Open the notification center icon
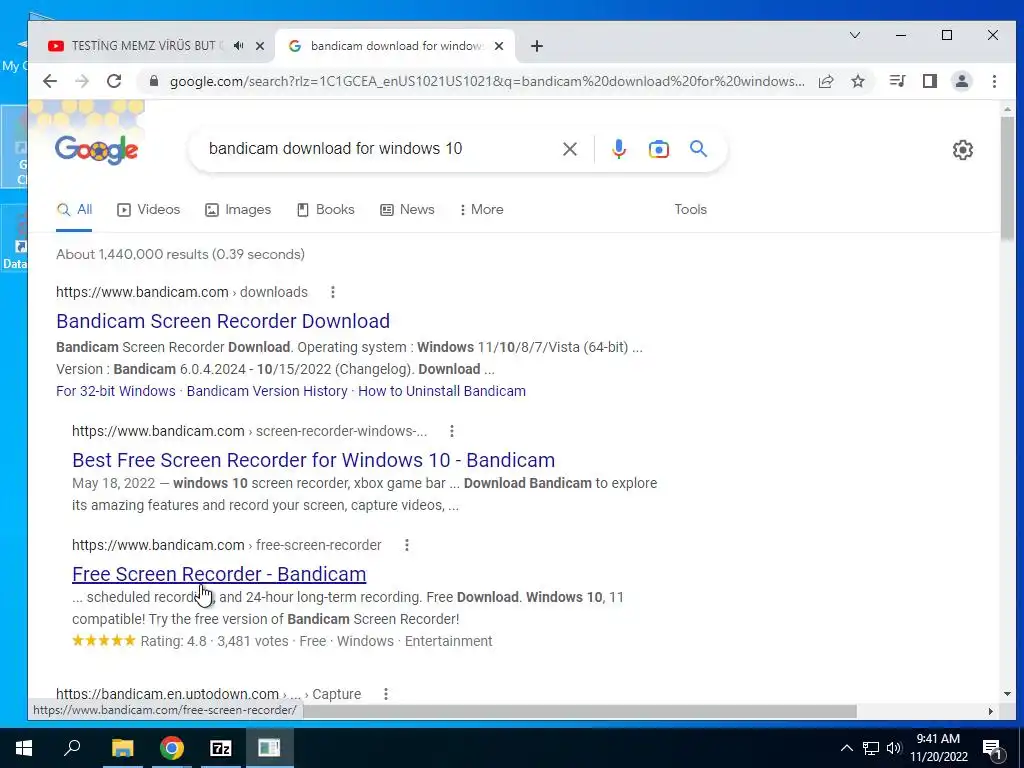The image size is (1024, 768). tap(993, 749)
